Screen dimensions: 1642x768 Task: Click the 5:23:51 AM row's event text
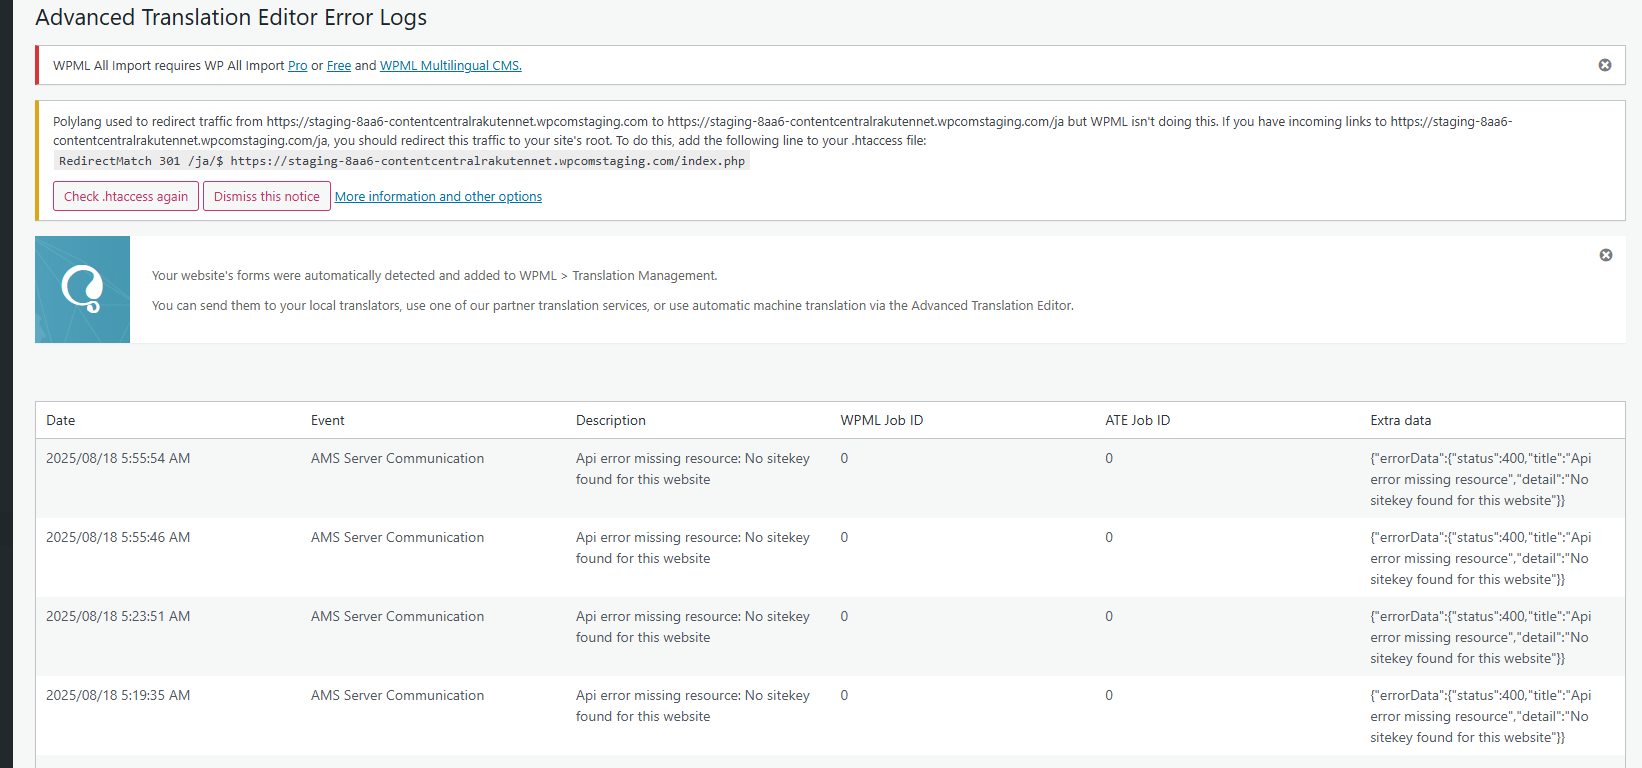point(397,617)
